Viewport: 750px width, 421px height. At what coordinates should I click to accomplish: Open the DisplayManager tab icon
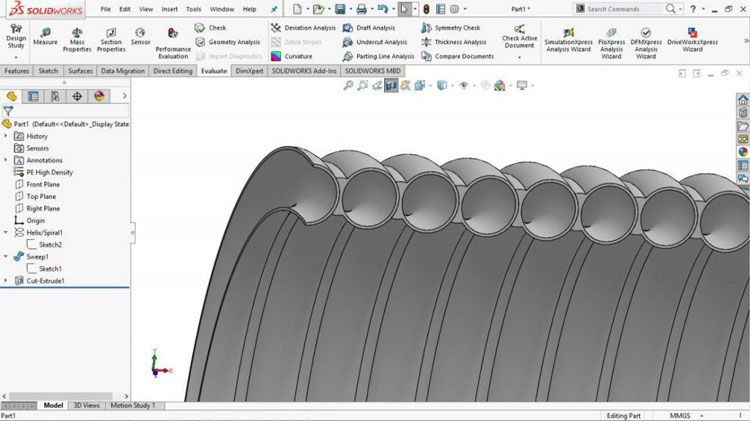tap(99, 96)
